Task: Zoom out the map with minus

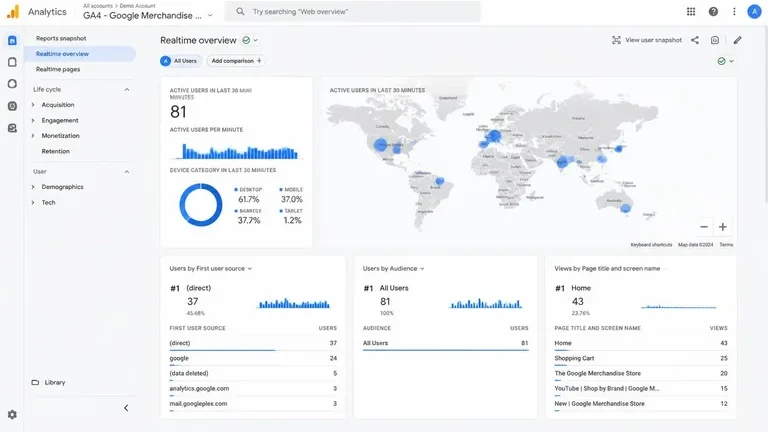Action: (704, 227)
